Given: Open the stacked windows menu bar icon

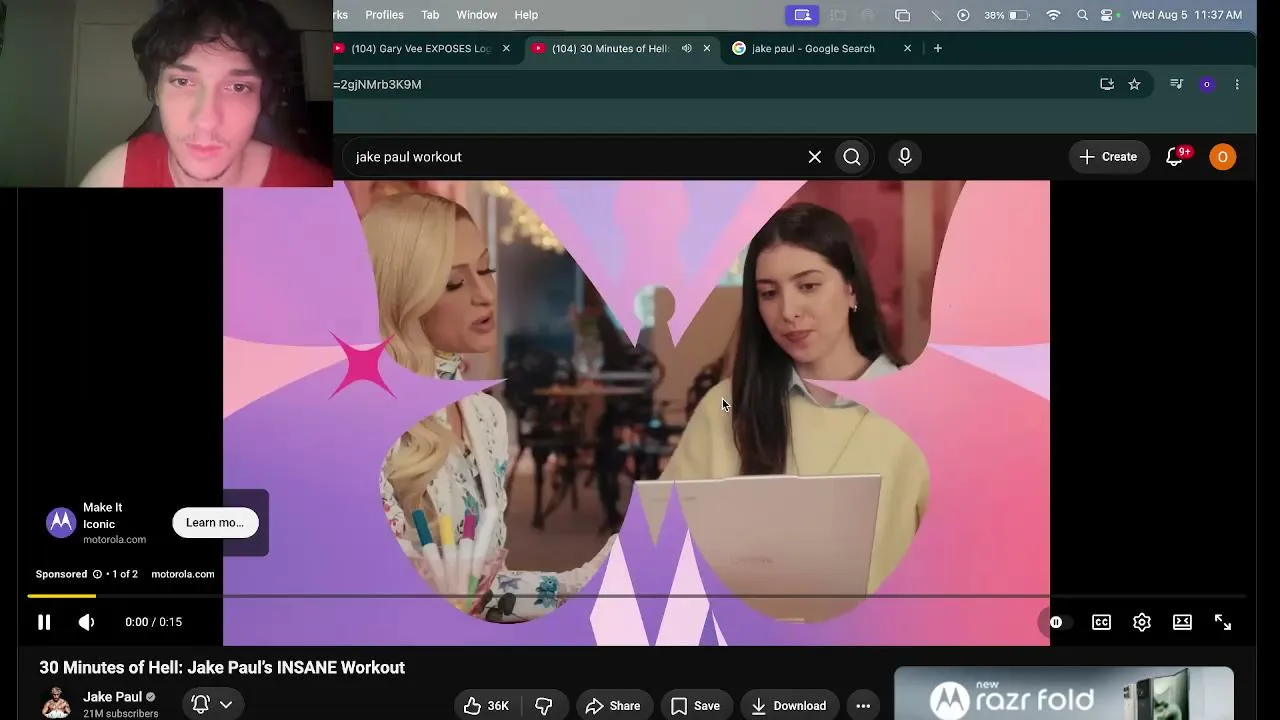Looking at the screenshot, I should coord(903,15).
